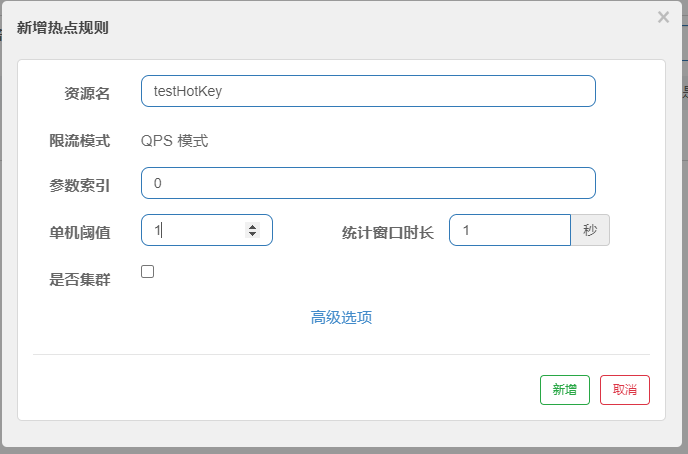Click the 单机阈值 number field

point(207,230)
